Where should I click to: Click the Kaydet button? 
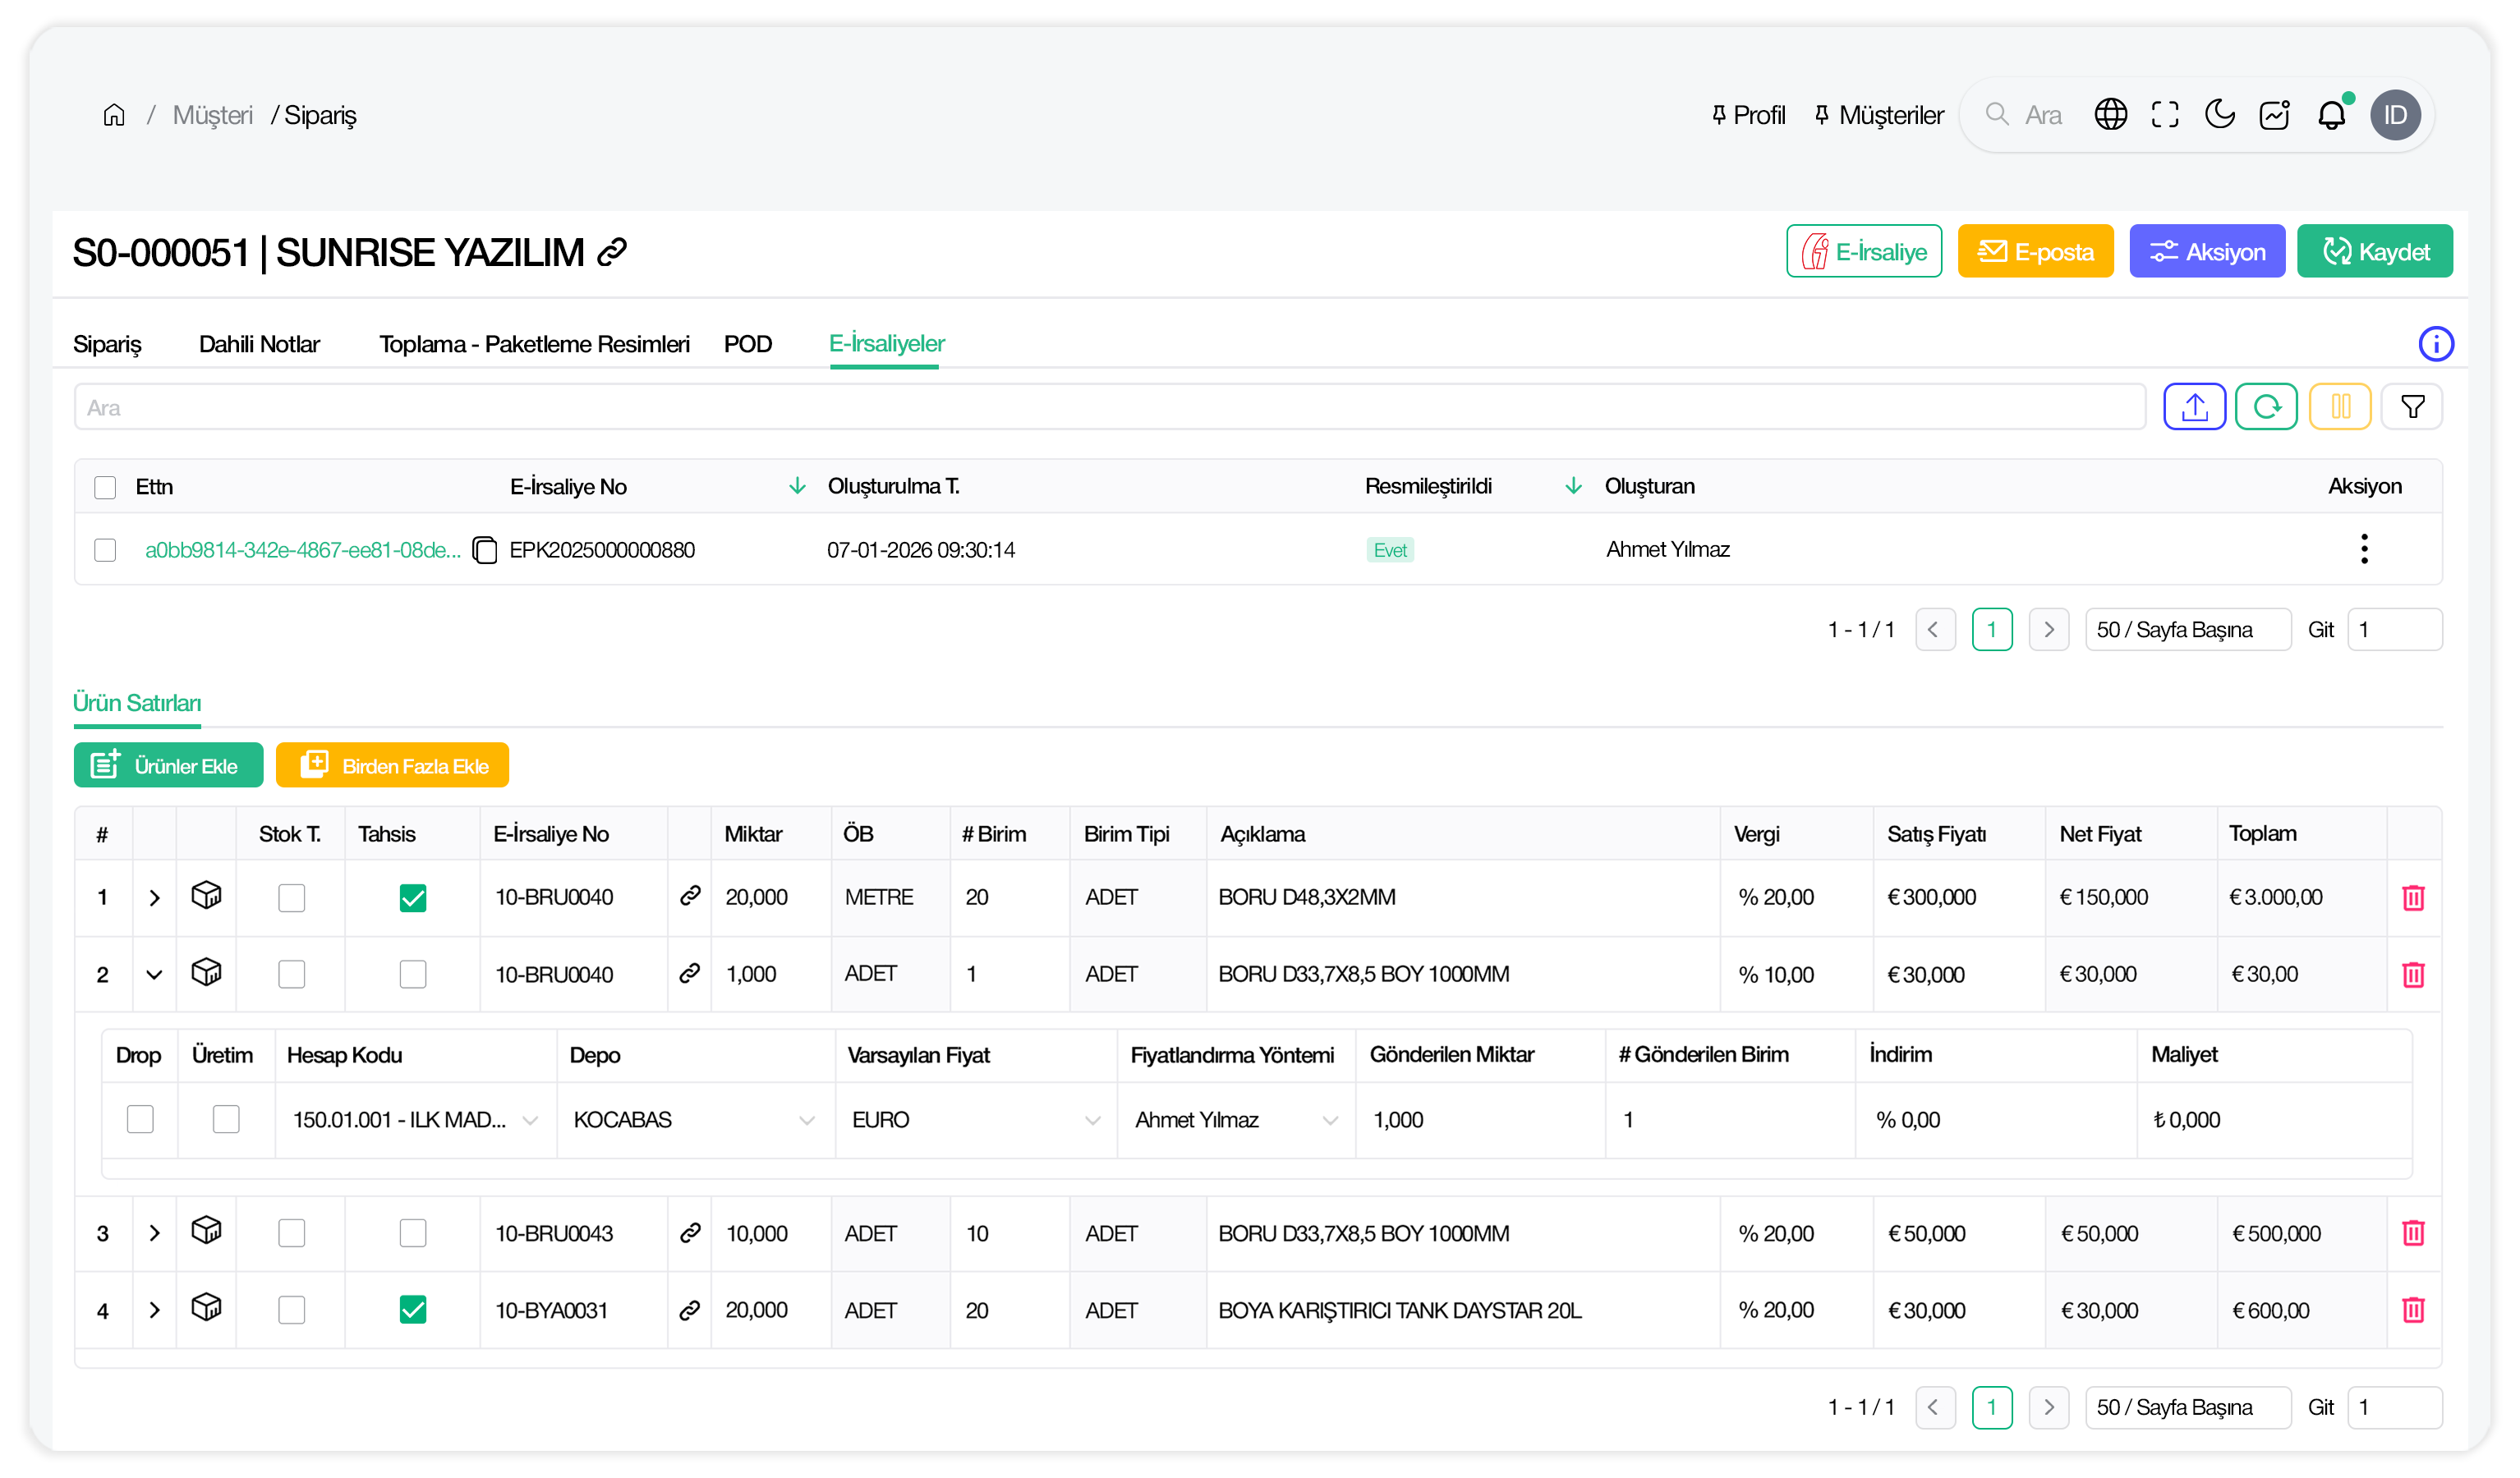click(x=2374, y=252)
